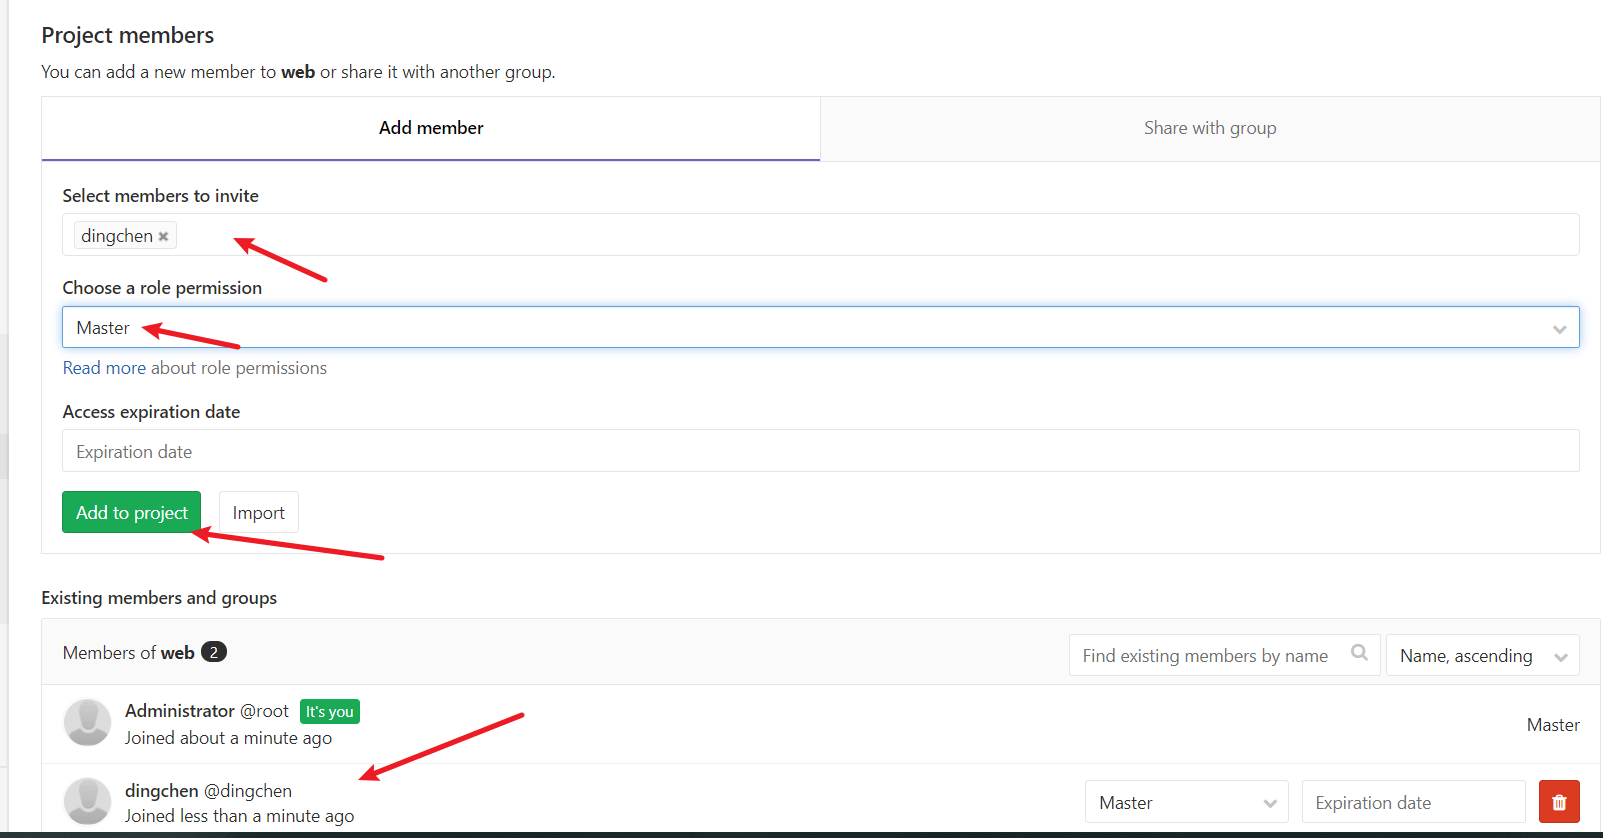Click Administrator's avatar image

coord(88,723)
